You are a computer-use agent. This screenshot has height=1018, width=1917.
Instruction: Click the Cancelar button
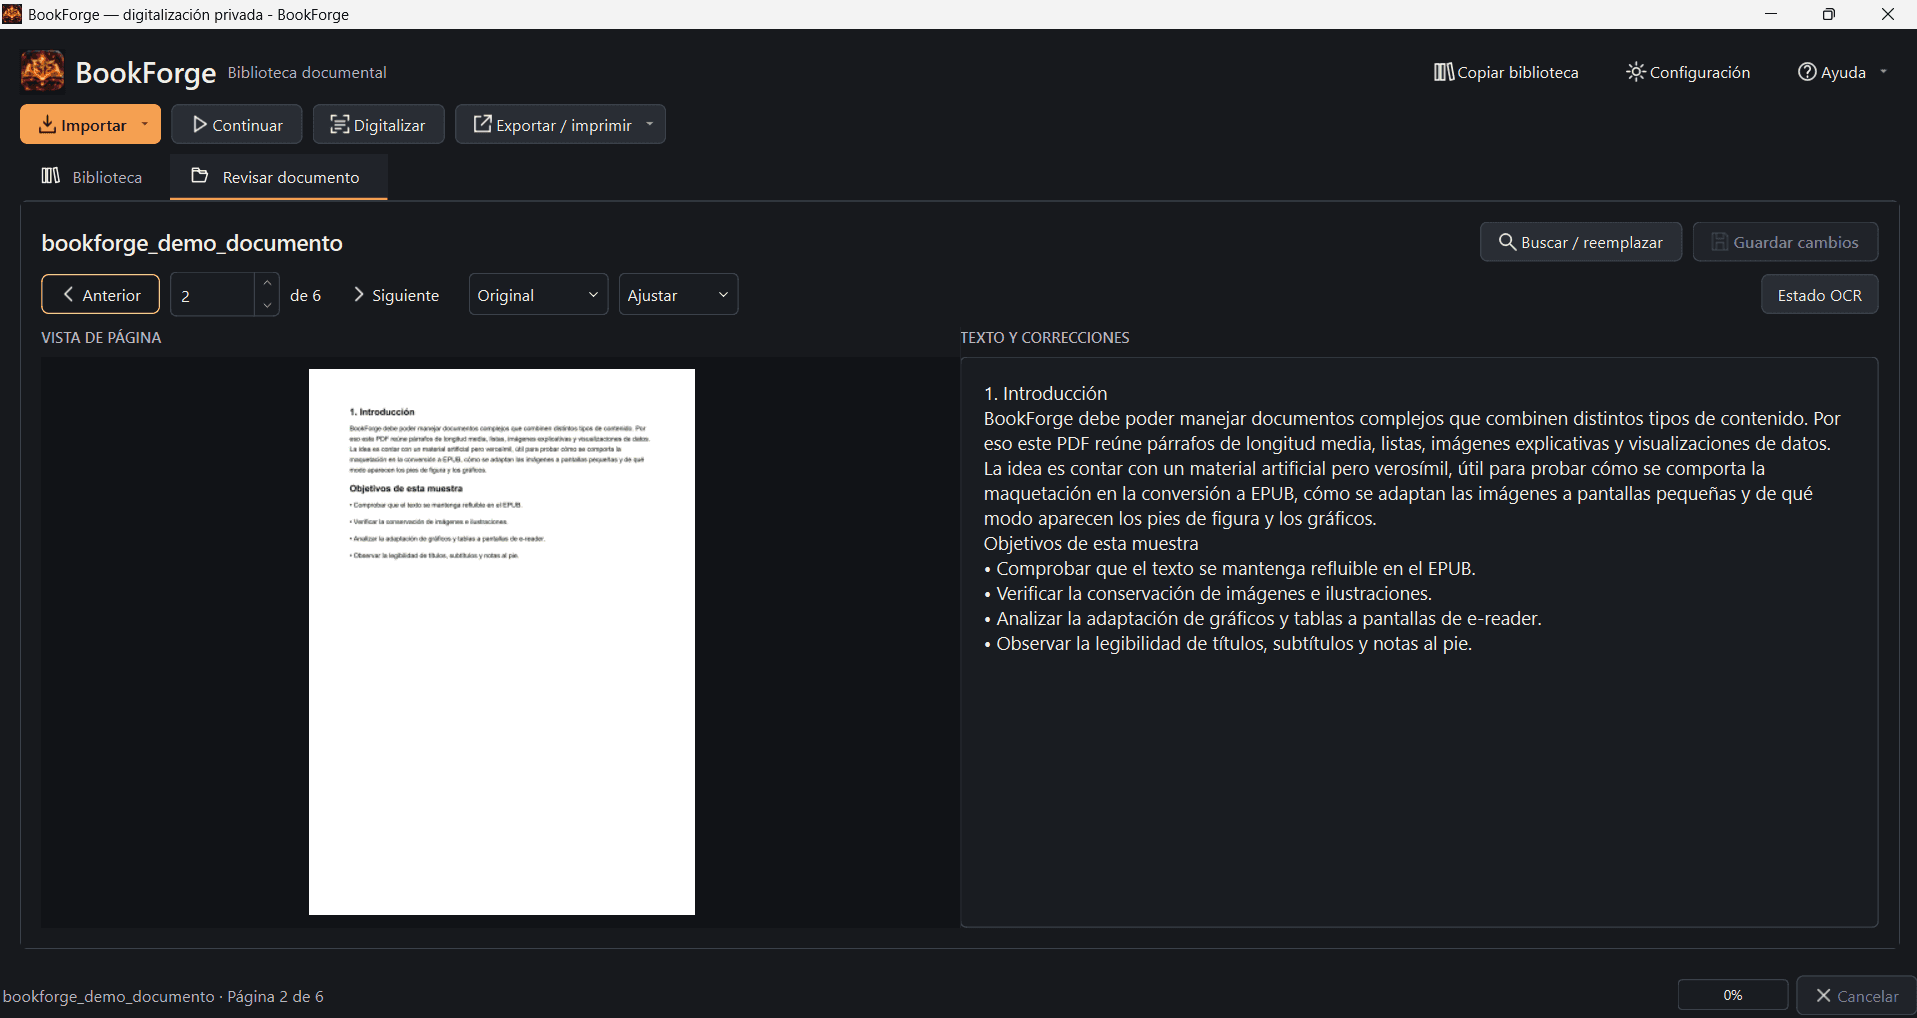[1856, 996]
